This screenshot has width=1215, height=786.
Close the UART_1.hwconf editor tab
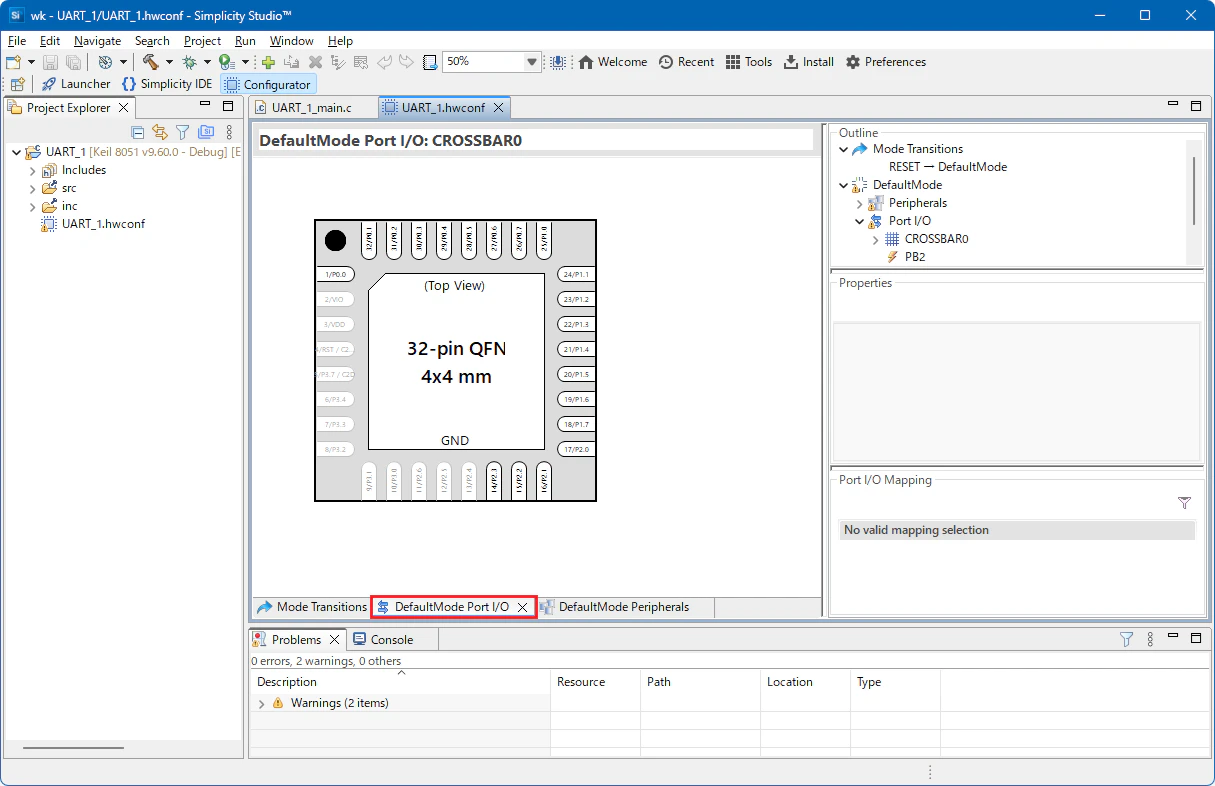[498, 107]
